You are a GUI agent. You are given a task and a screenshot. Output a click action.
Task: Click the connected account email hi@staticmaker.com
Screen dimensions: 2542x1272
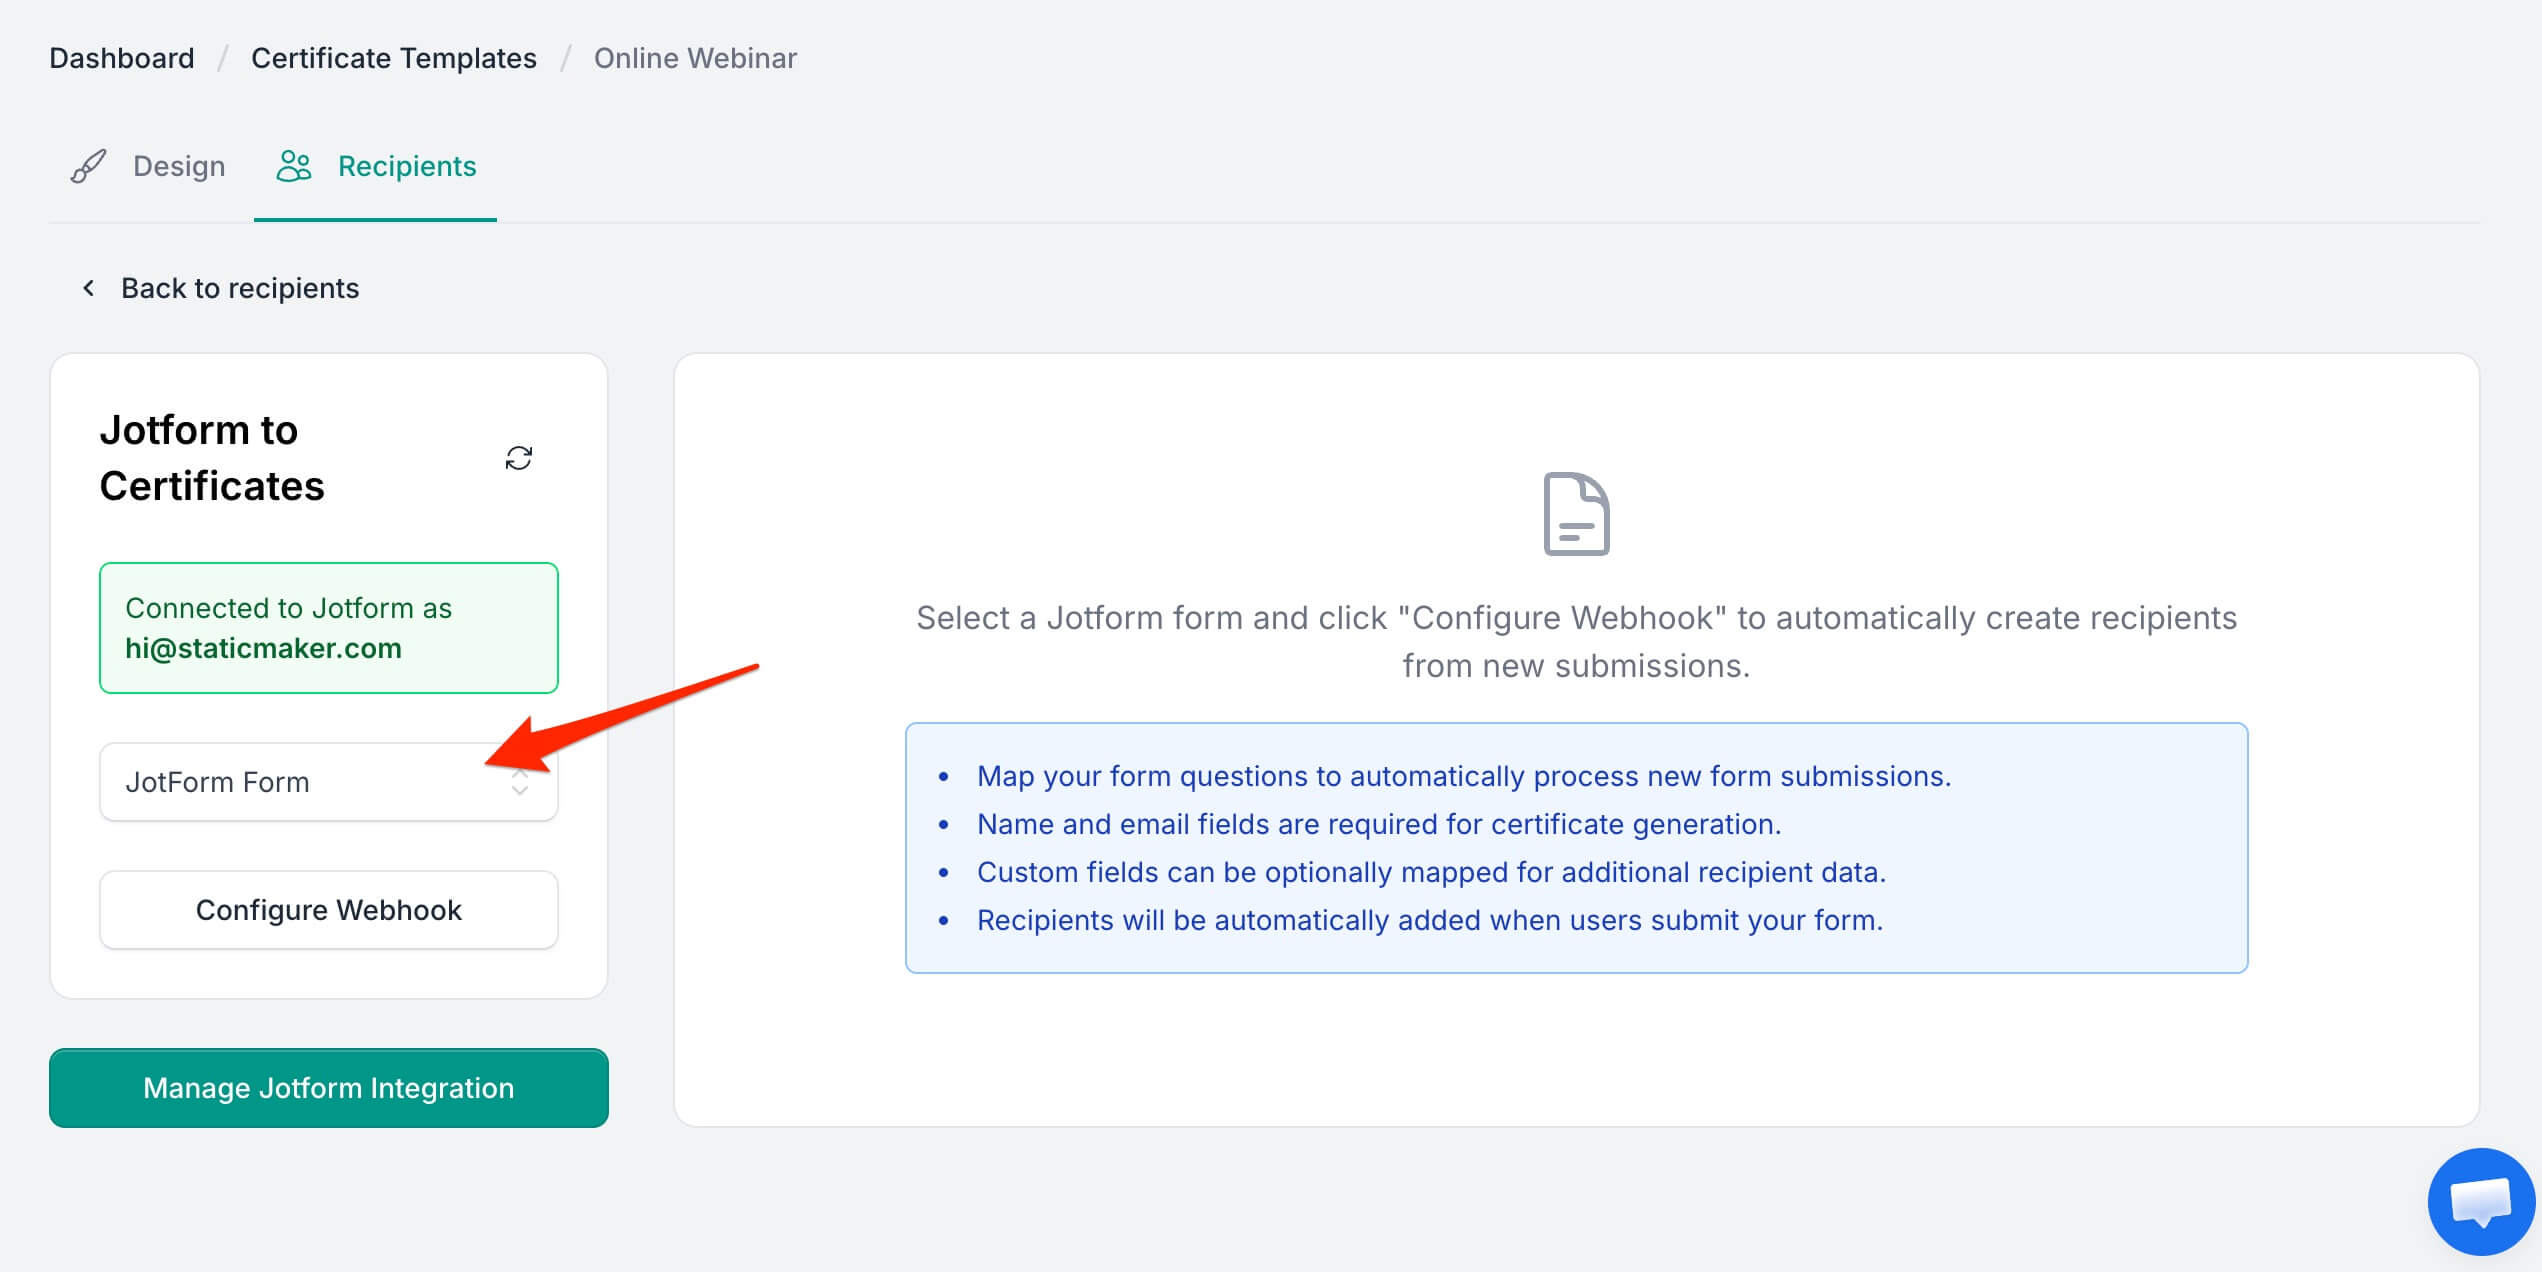pyautogui.click(x=263, y=648)
